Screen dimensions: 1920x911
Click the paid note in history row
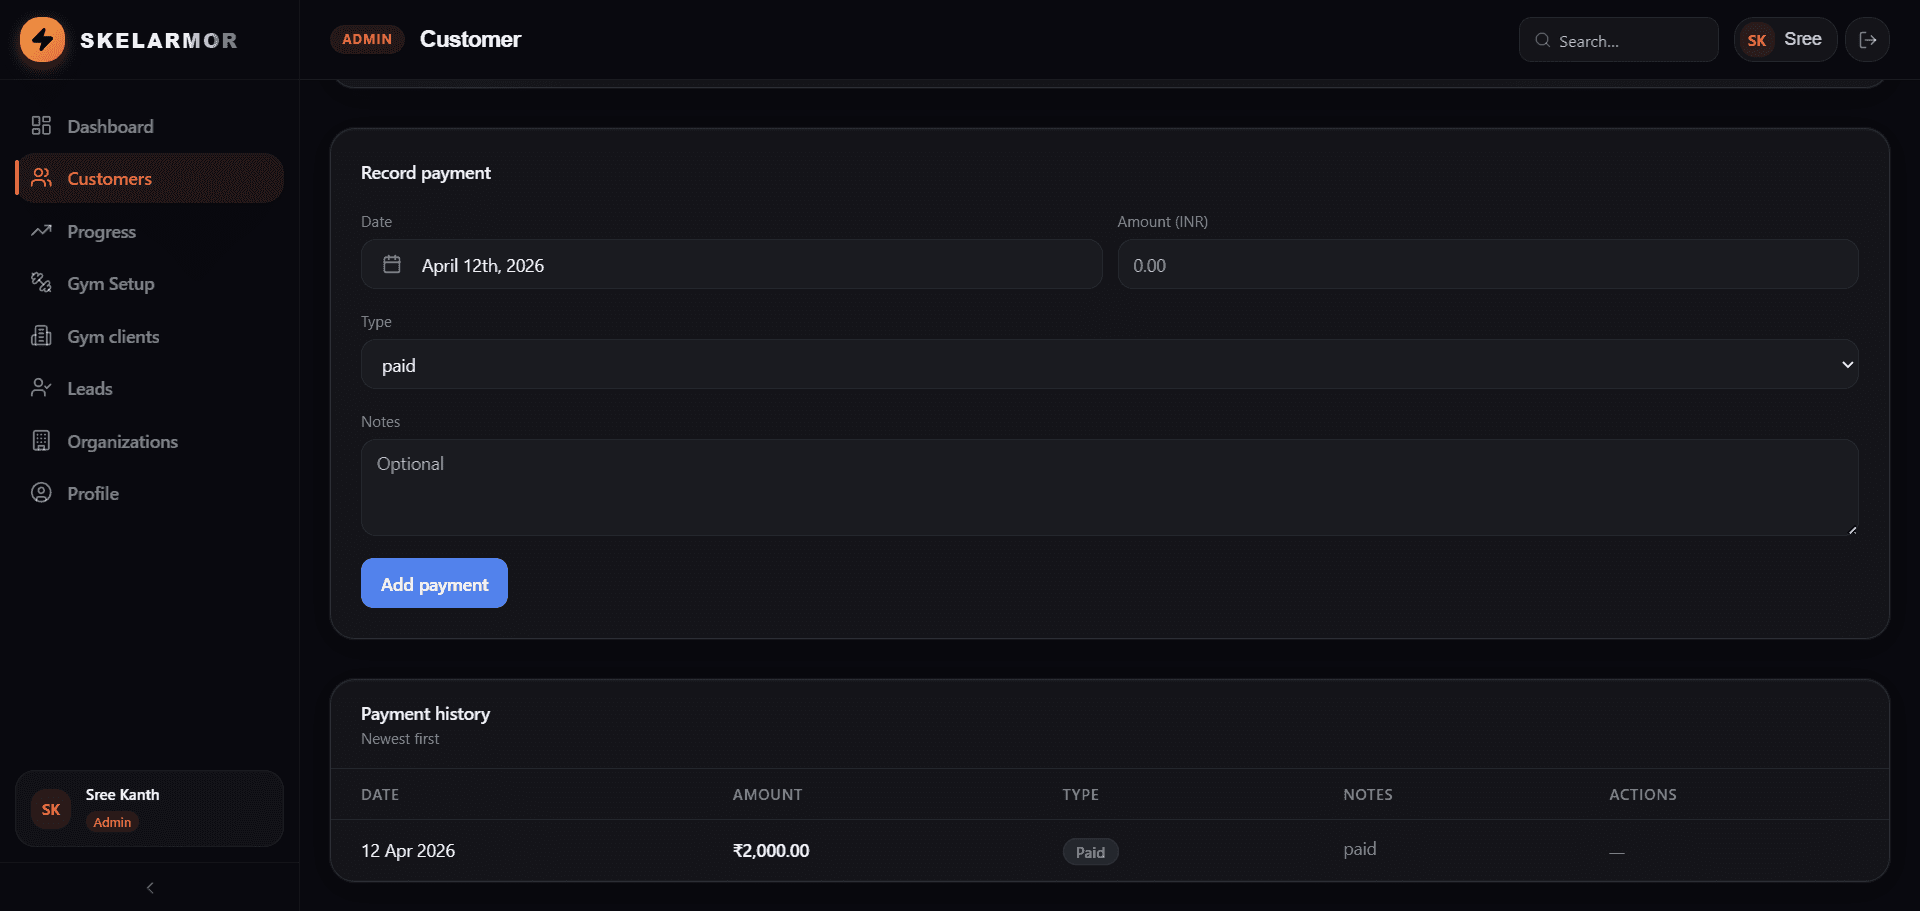pos(1359,849)
